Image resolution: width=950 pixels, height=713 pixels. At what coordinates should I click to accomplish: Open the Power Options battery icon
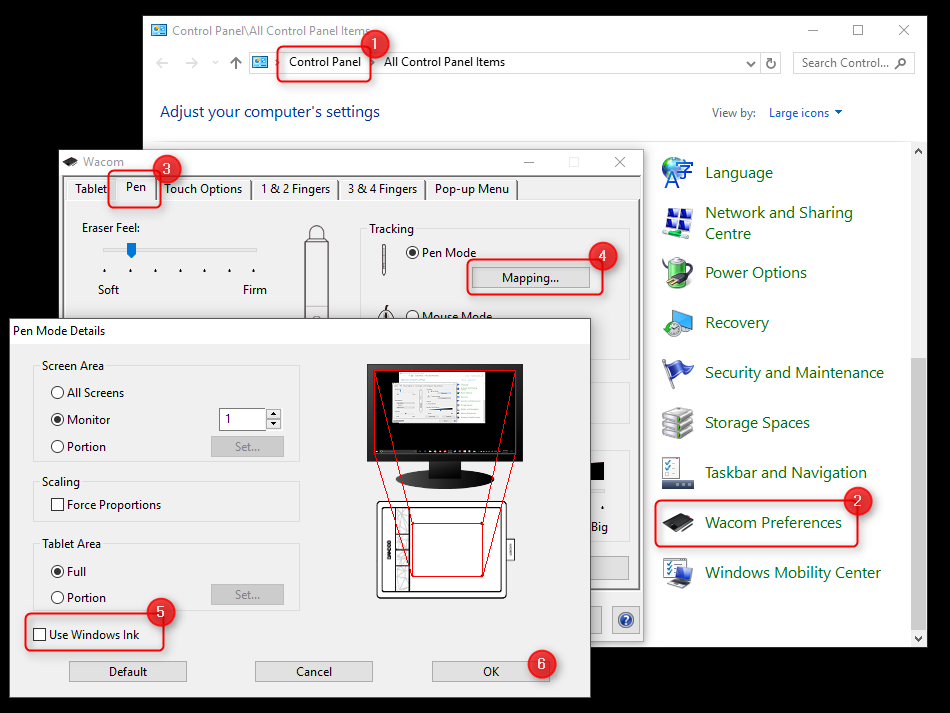677,273
